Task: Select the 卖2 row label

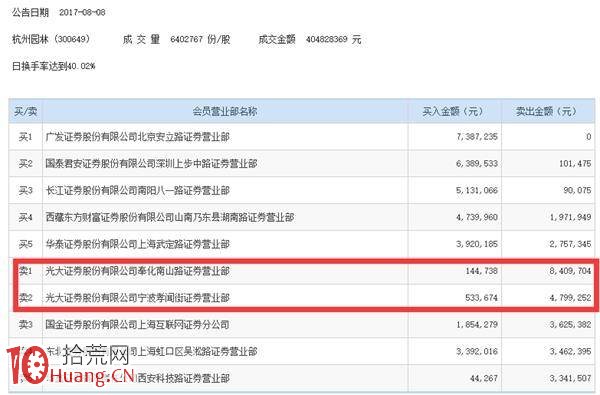Action: point(26,297)
